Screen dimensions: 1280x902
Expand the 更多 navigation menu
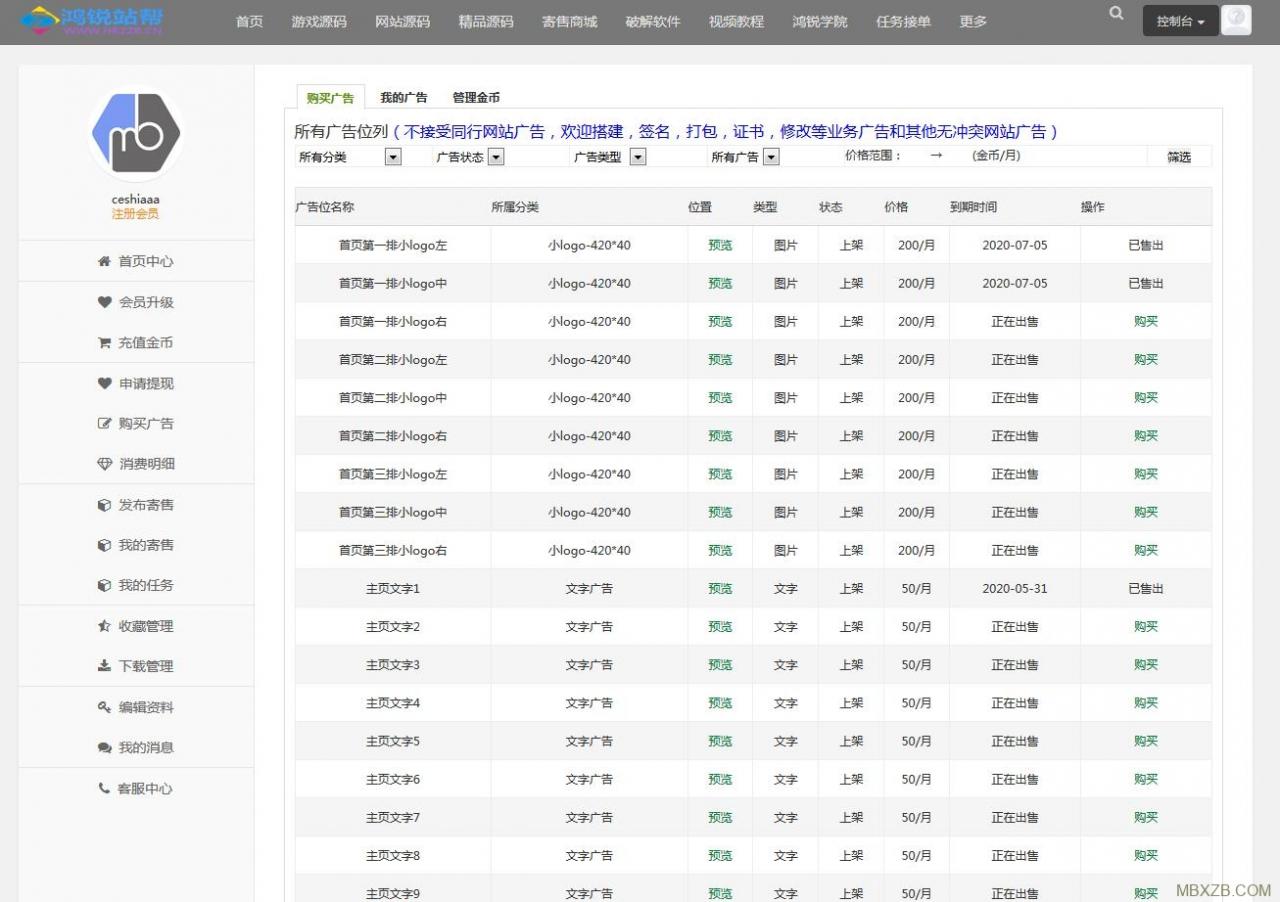[973, 21]
